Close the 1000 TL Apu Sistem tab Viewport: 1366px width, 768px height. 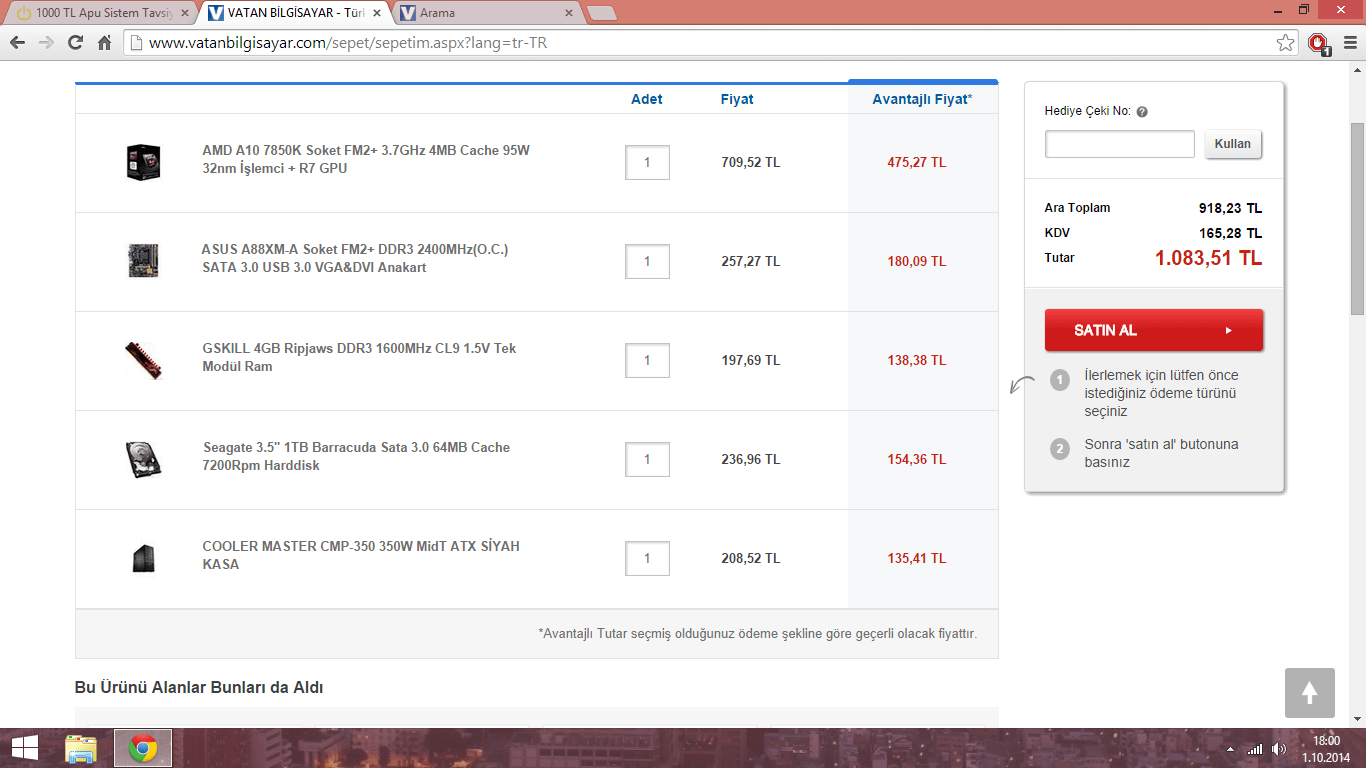coord(185,13)
